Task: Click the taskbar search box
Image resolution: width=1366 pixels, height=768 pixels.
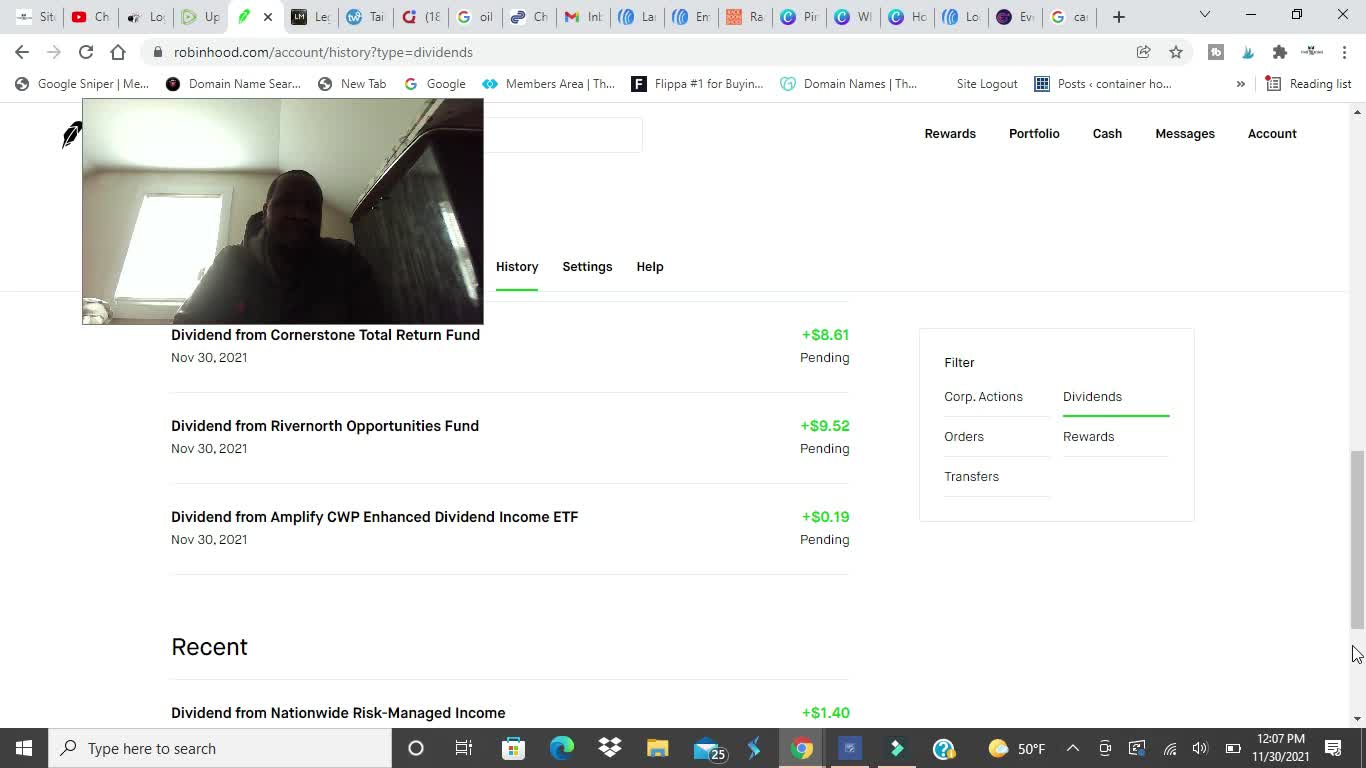Action: pos(220,748)
